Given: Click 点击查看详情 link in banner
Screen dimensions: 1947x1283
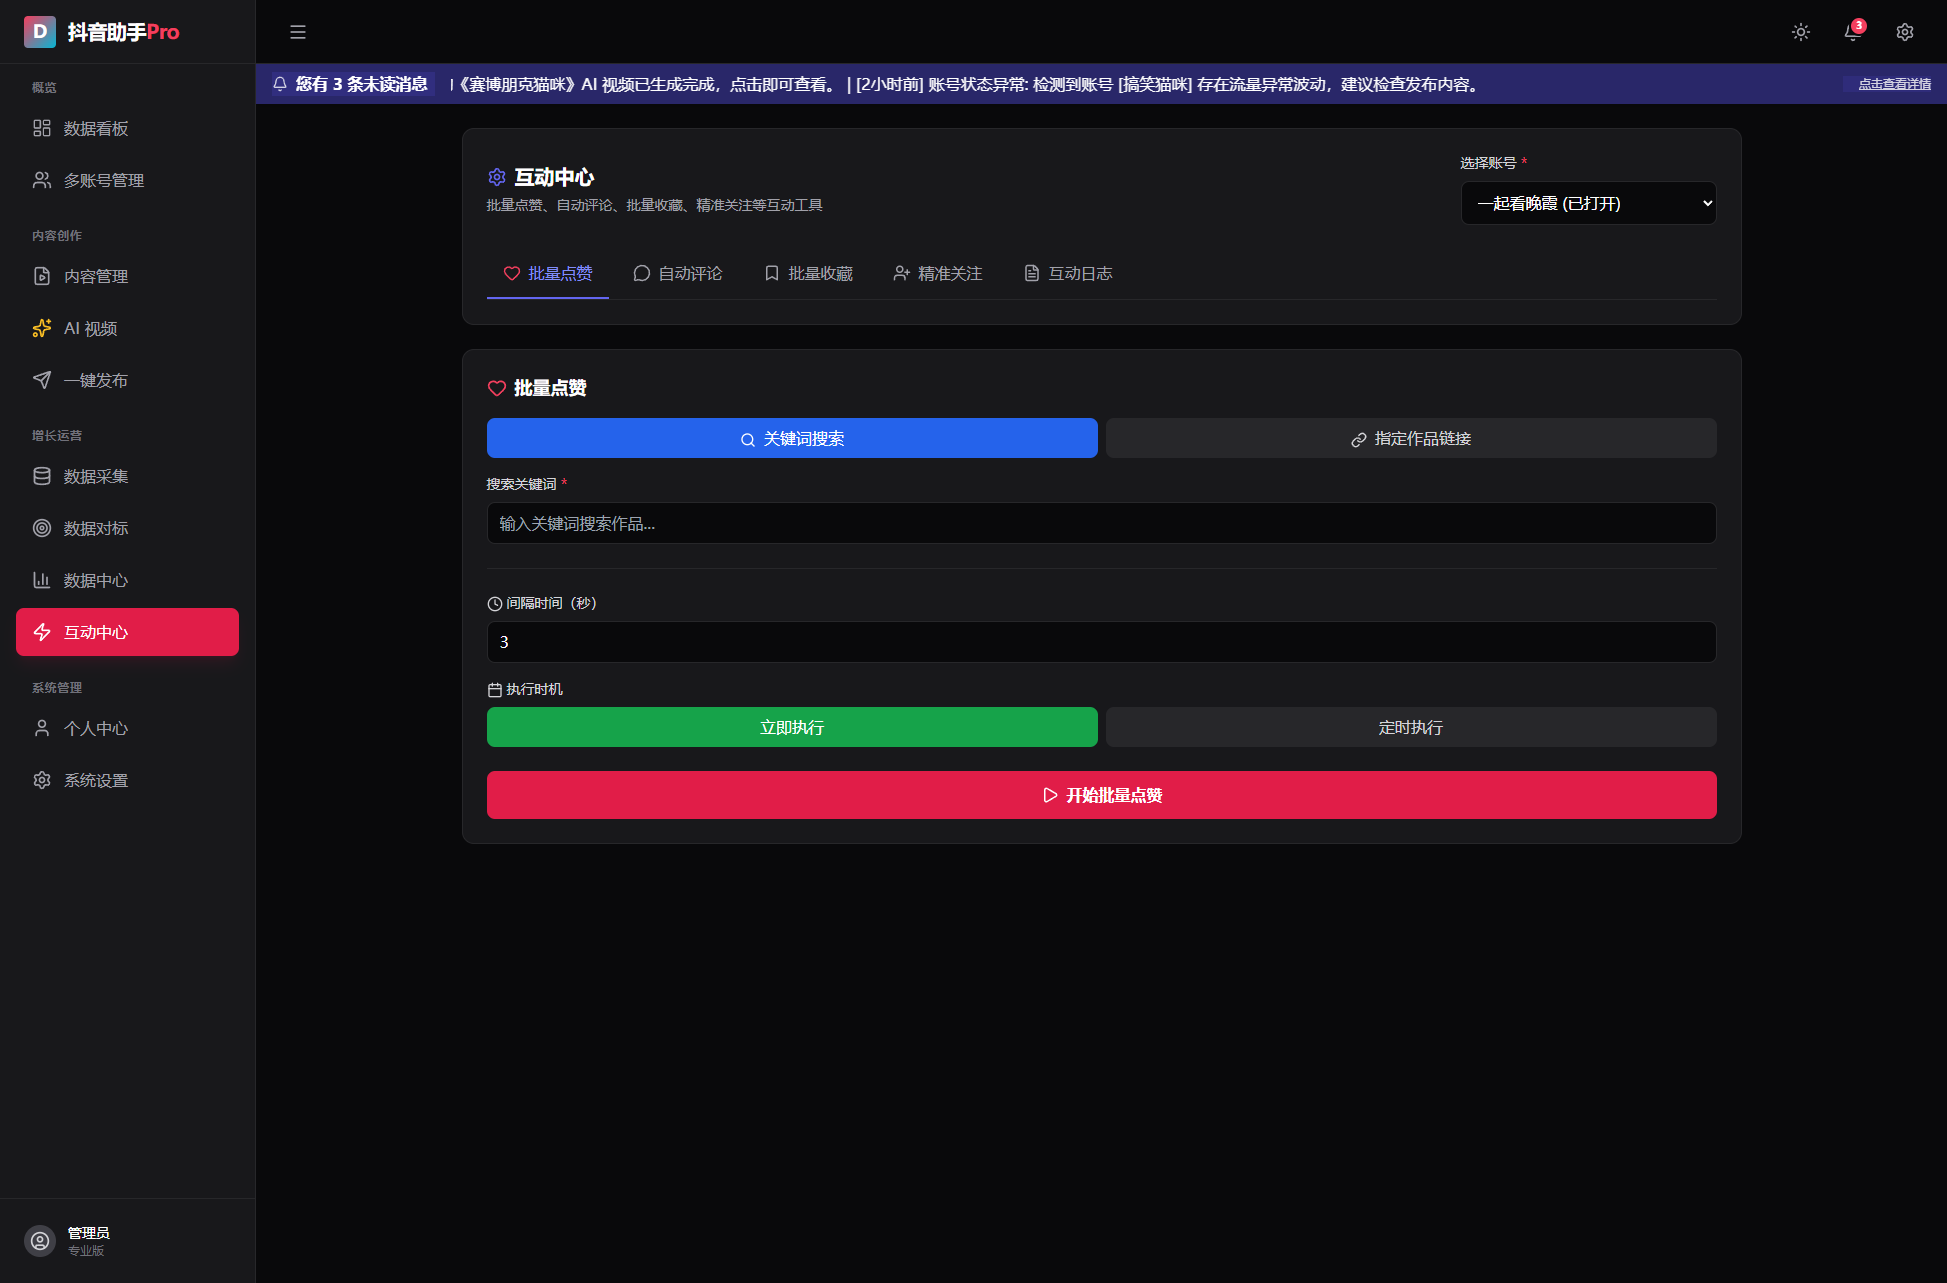Looking at the screenshot, I should tap(1894, 84).
